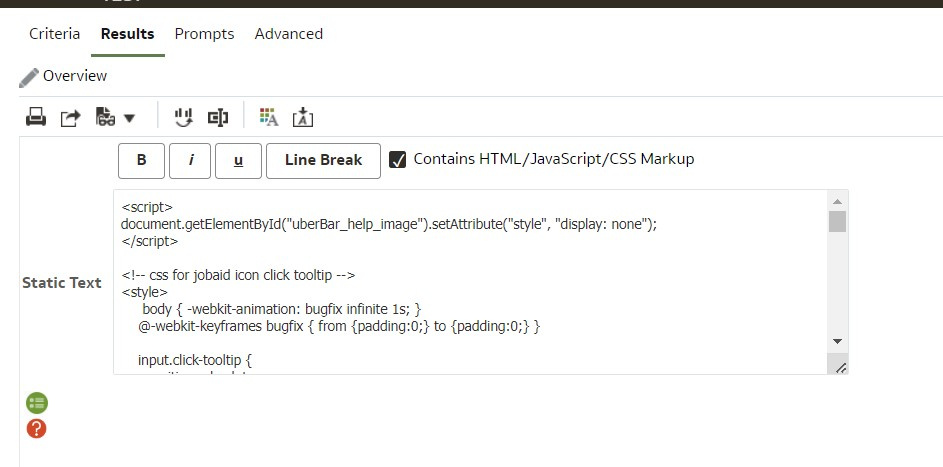Export this analysis using arrow icon
The height and width of the screenshot is (467, 943).
pyautogui.click(x=70, y=117)
